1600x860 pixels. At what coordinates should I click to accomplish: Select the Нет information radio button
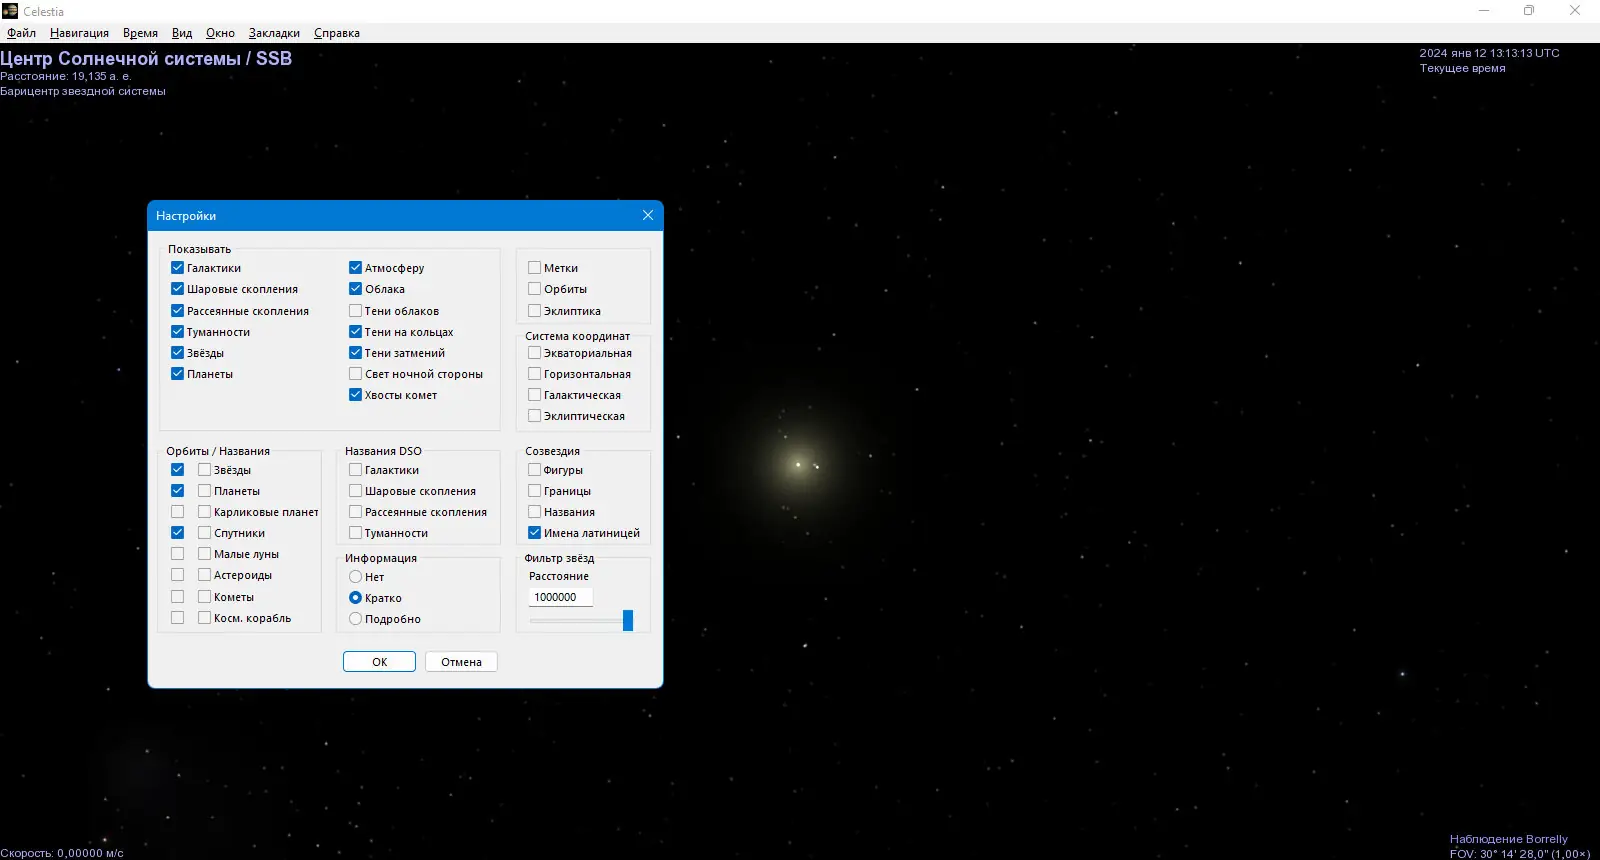tap(355, 577)
